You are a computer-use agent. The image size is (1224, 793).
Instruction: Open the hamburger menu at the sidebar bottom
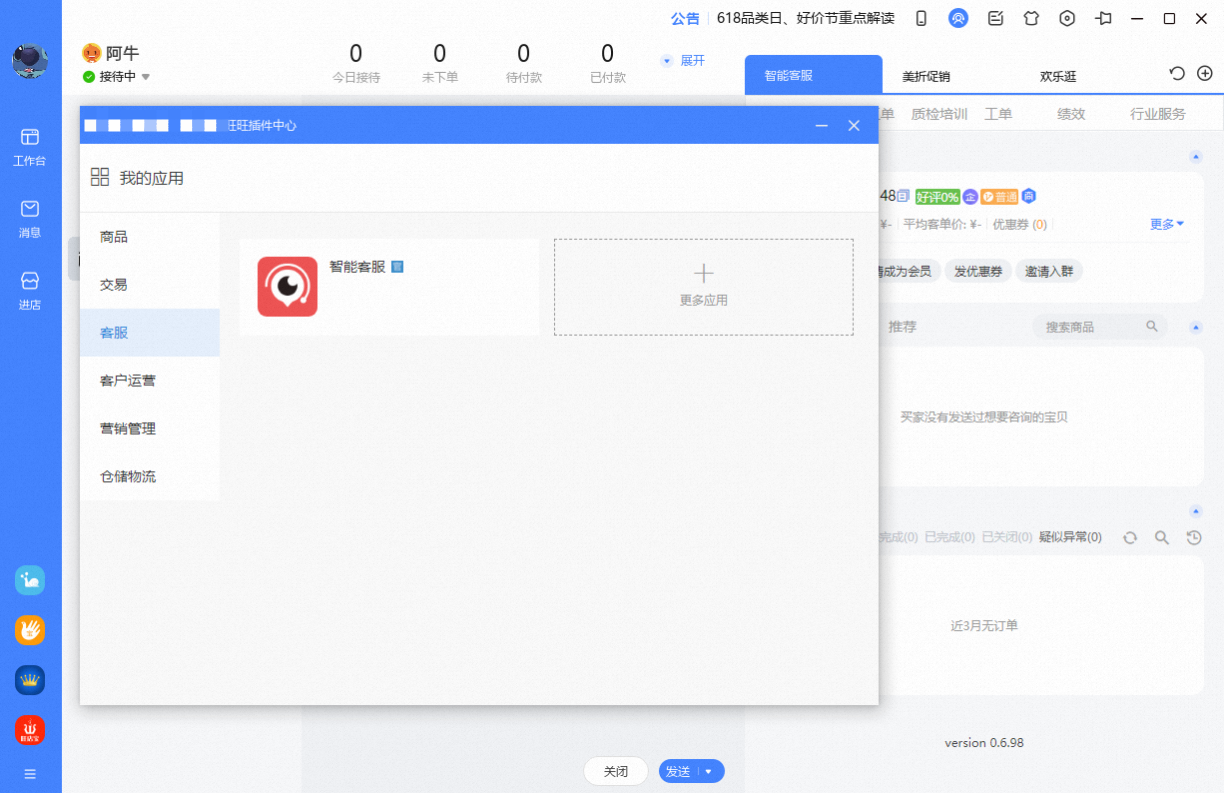(30, 774)
